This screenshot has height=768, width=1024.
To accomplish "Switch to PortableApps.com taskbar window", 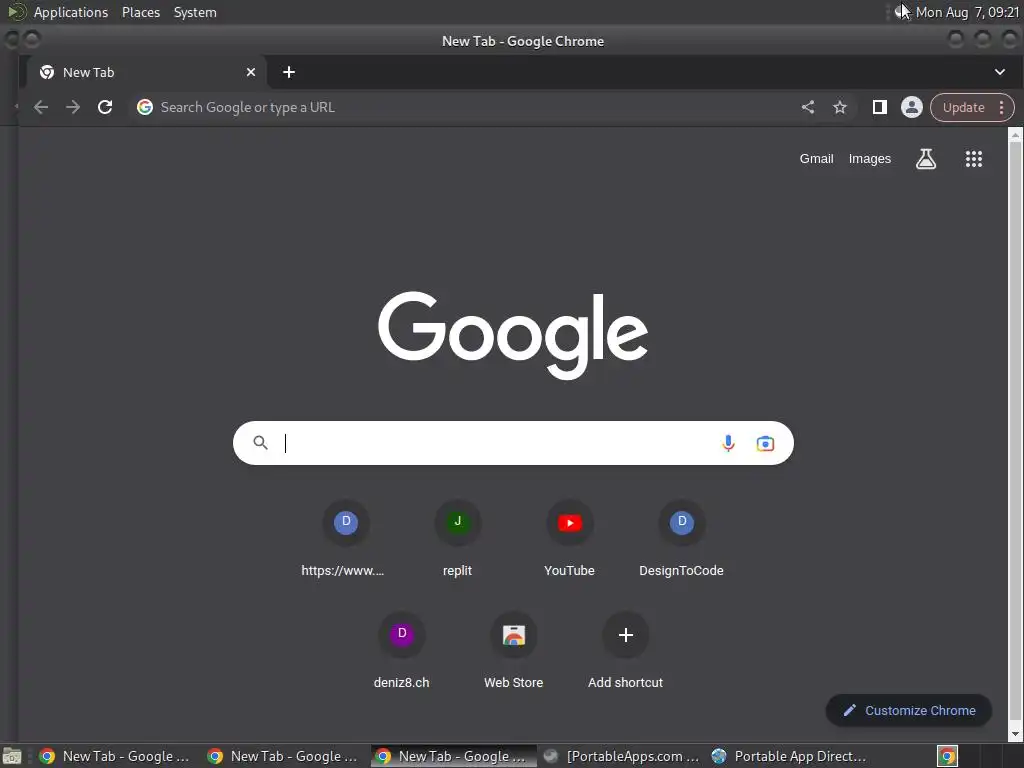I will tap(621, 756).
